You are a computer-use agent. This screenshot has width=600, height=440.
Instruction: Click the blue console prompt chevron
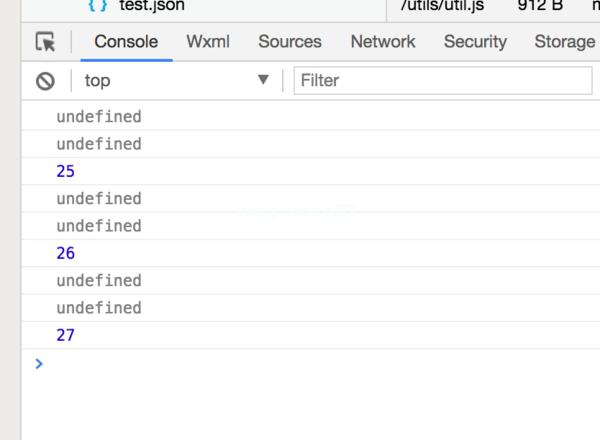[39, 363]
